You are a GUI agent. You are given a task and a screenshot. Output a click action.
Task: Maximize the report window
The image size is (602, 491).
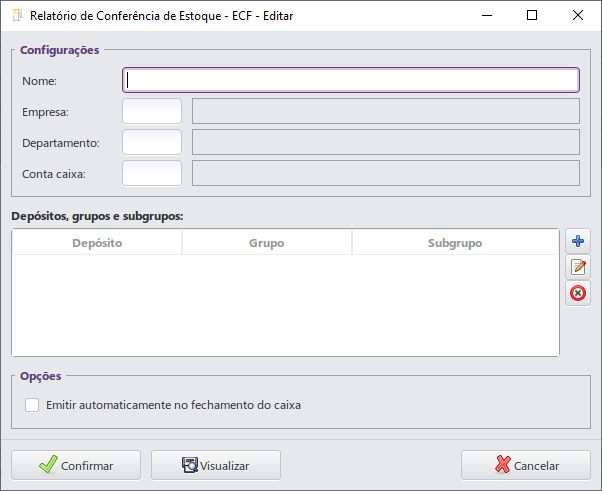(532, 16)
